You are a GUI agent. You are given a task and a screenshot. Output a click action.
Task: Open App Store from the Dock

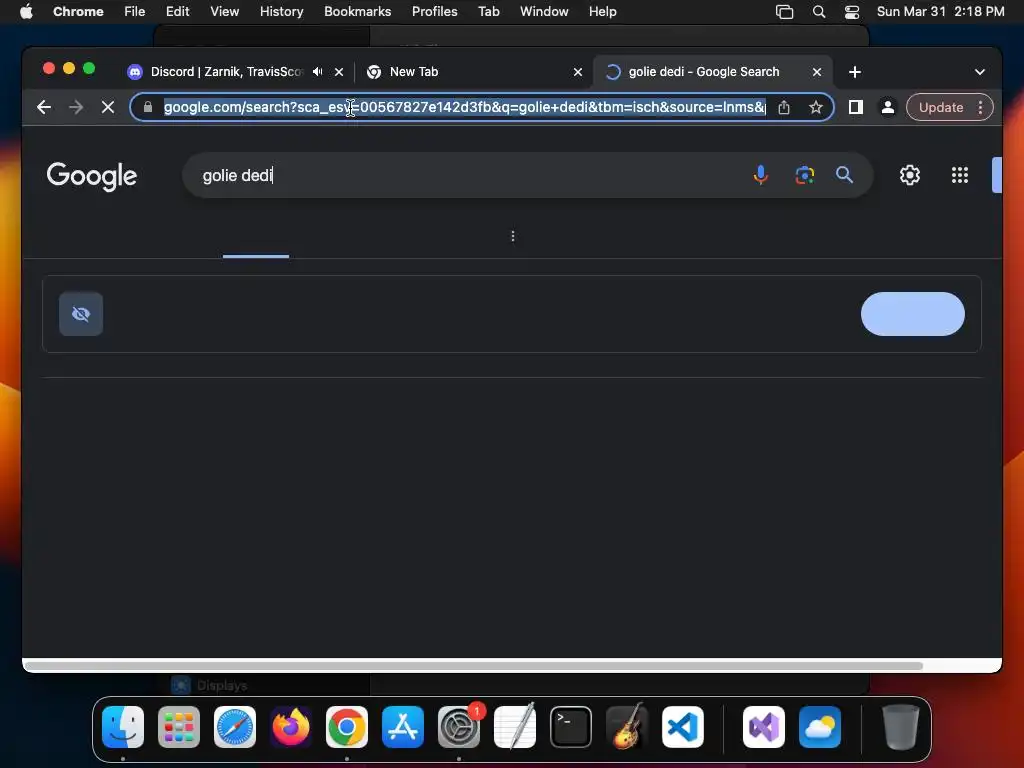click(403, 727)
